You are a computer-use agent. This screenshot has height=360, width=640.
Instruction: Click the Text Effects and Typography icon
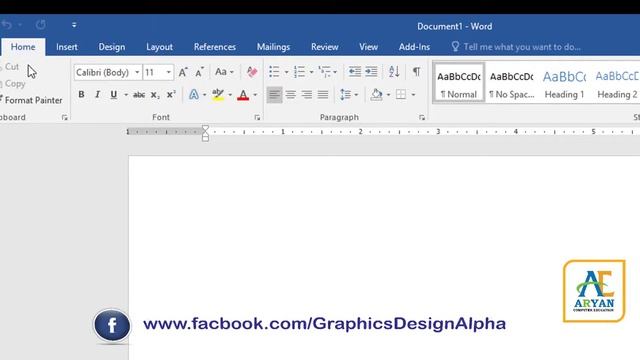pyautogui.click(x=194, y=95)
